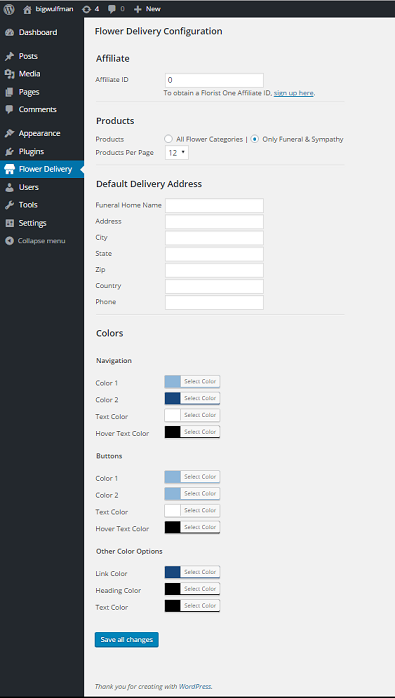Click the State input field
The image size is (395, 698).
click(x=214, y=254)
